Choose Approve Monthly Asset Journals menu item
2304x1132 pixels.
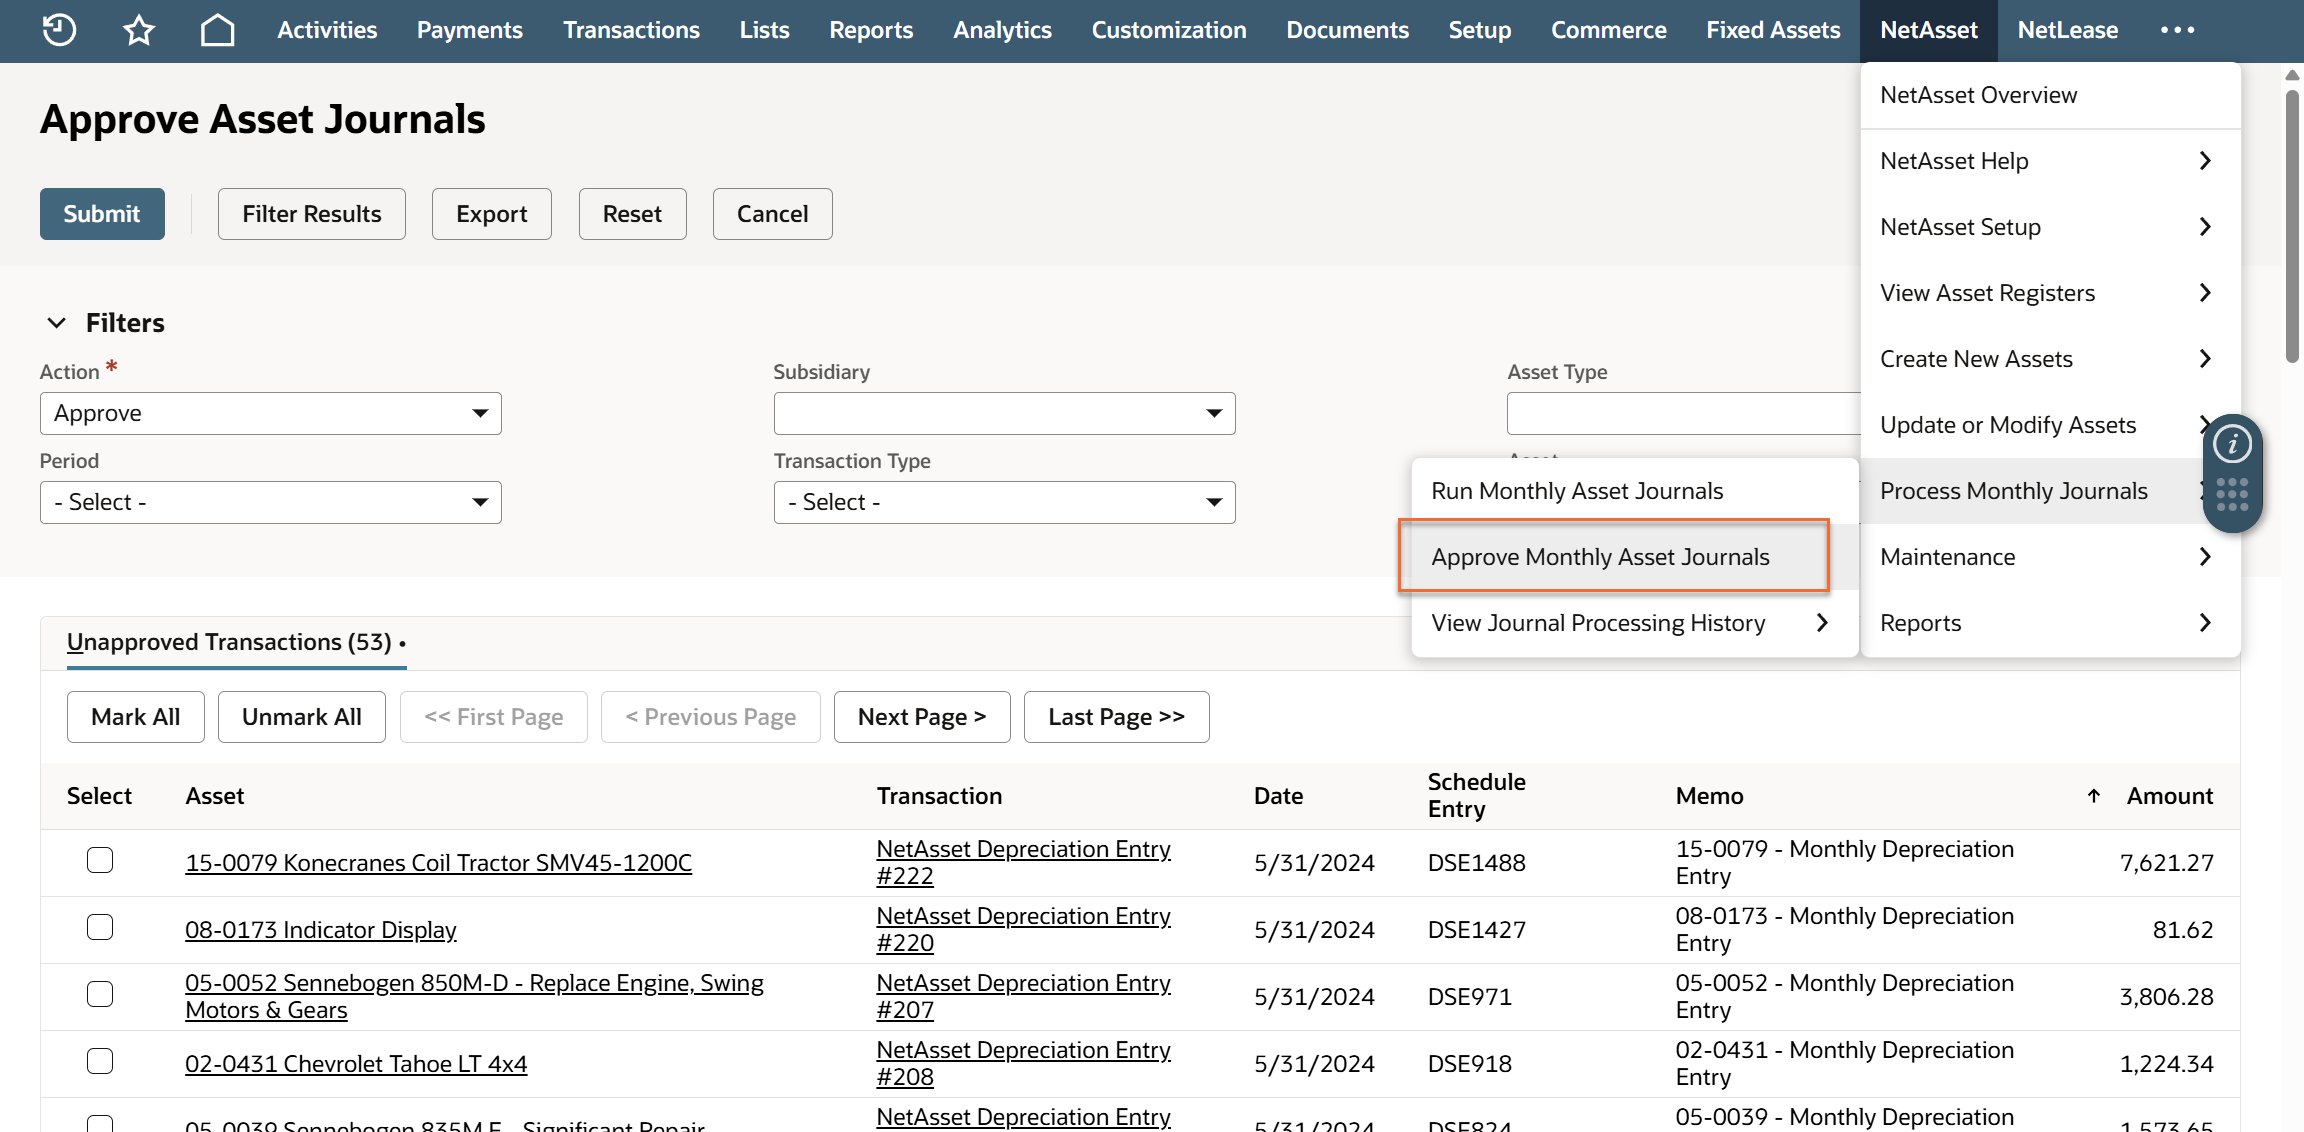click(1600, 557)
